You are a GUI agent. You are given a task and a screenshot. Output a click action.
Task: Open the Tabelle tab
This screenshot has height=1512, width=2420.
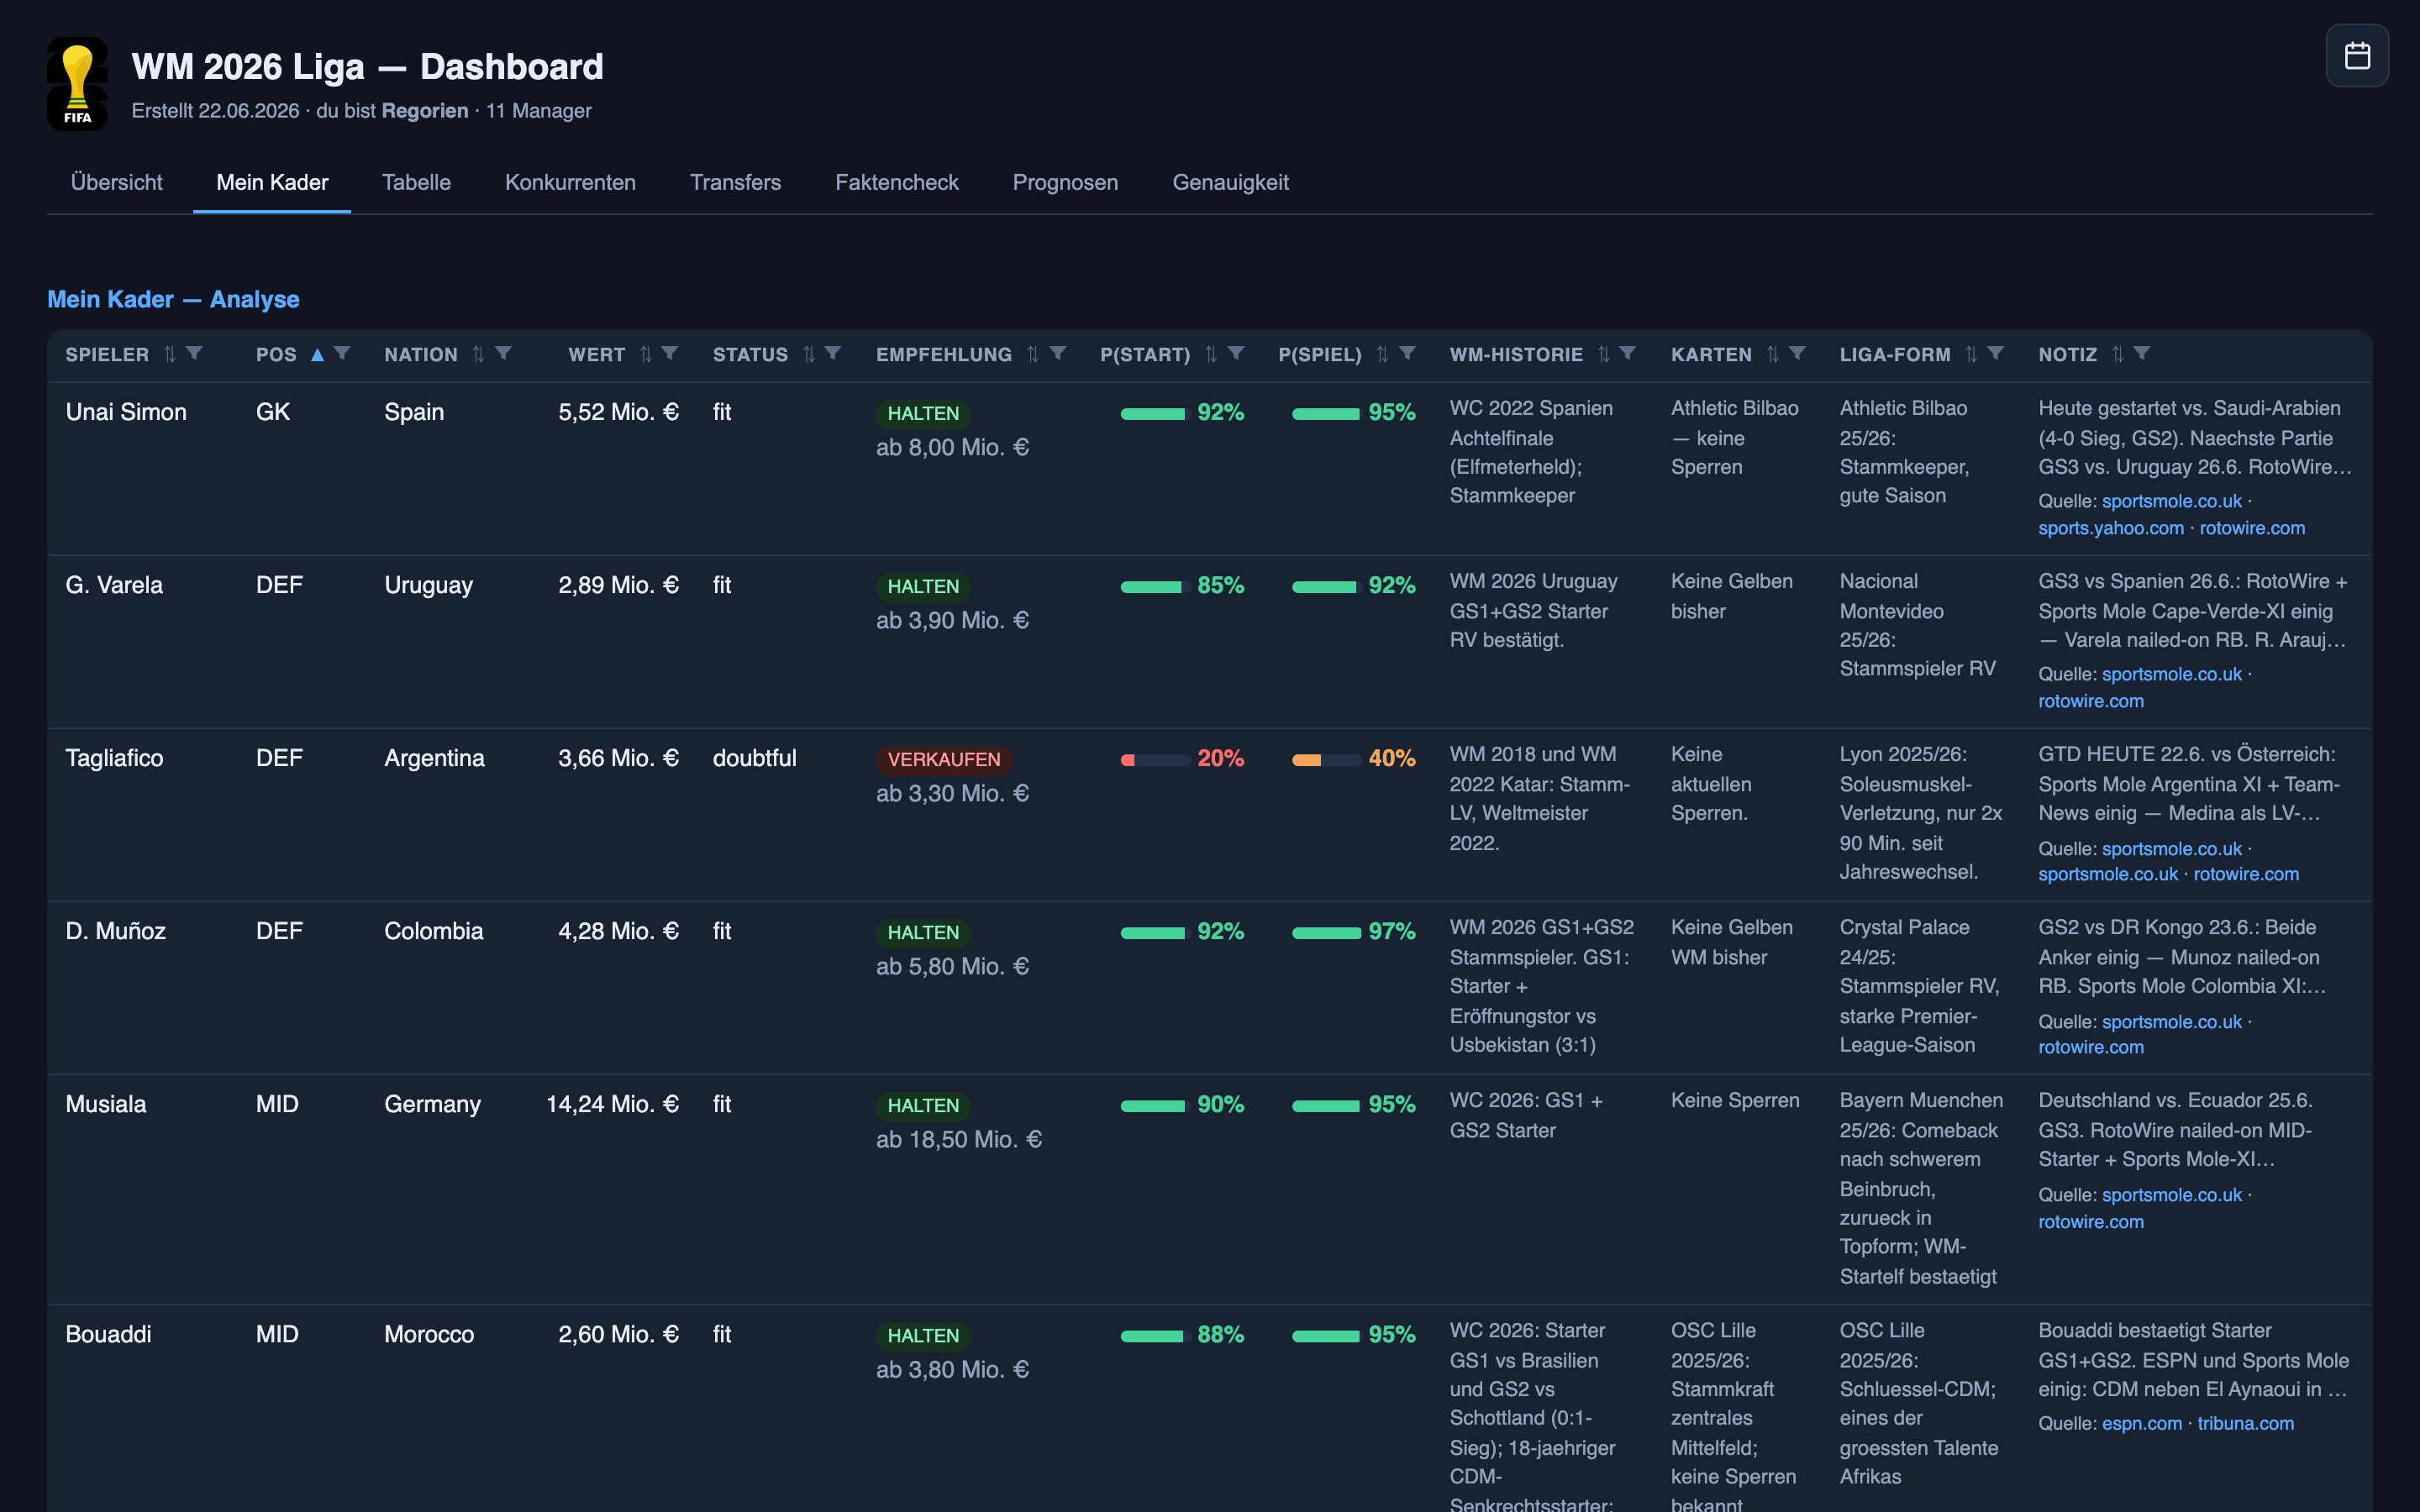pos(416,182)
